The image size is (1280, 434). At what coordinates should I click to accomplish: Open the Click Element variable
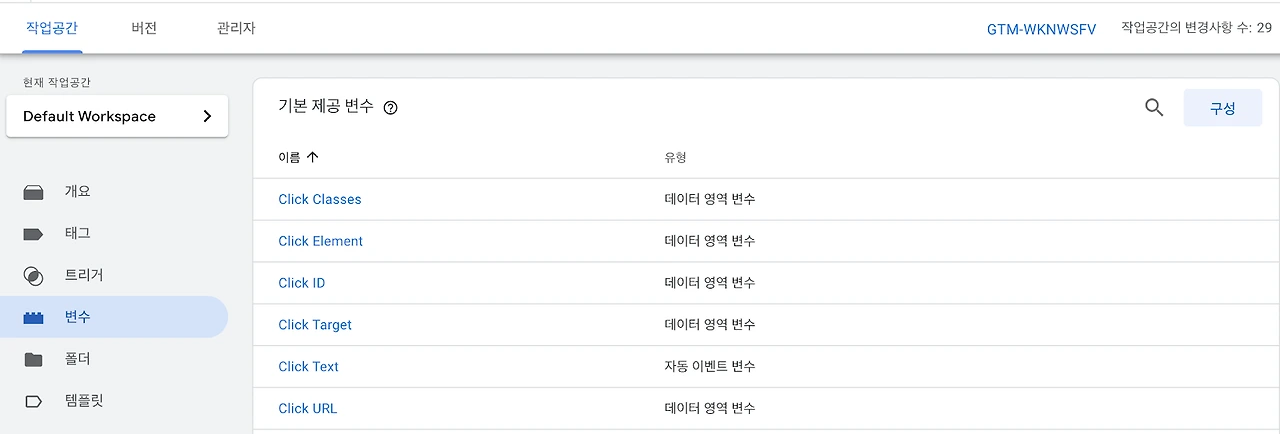pyautogui.click(x=320, y=241)
